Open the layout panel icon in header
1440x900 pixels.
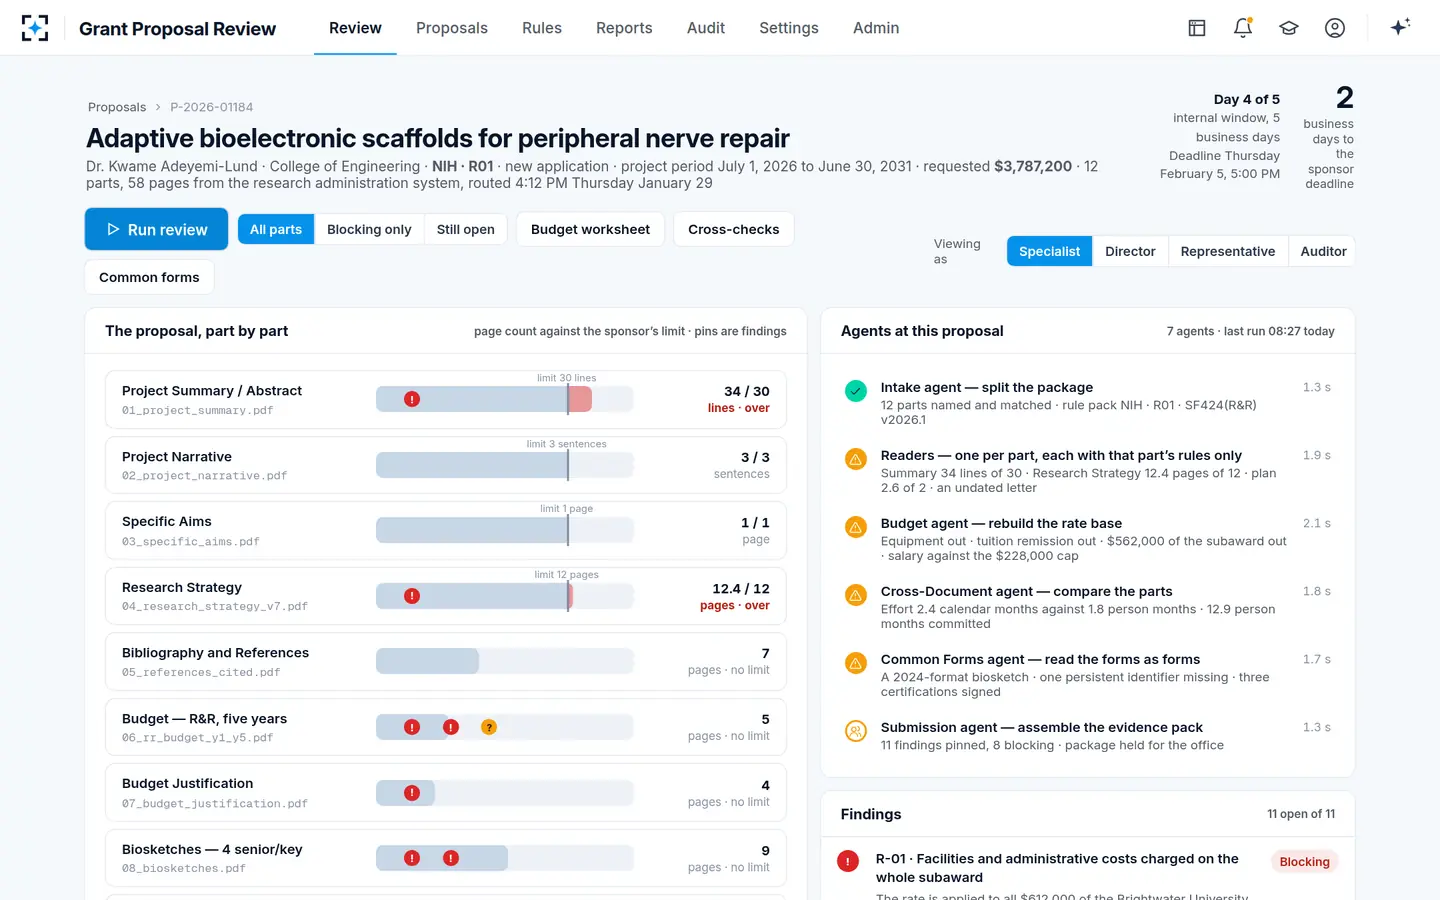coord(1197,28)
